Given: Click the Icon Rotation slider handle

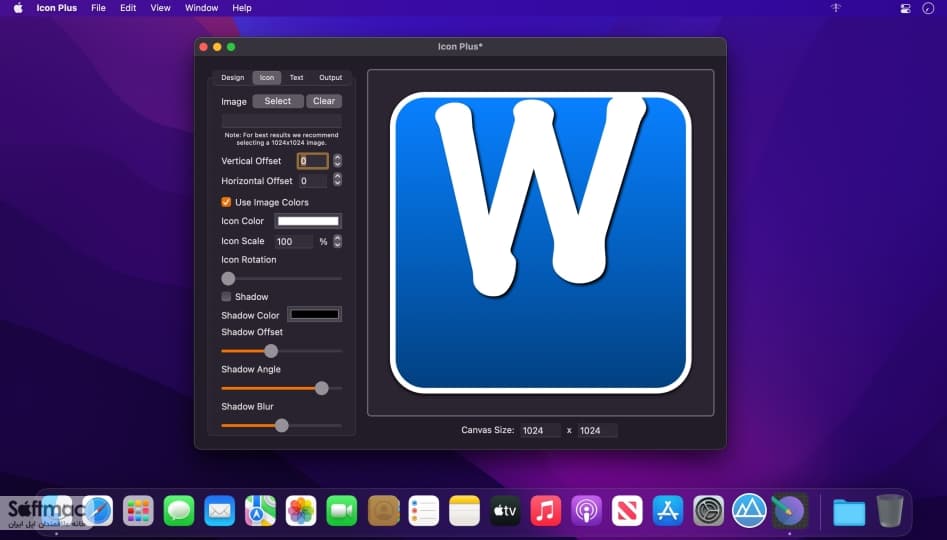Looking at the screenshot, I should (228, 278).
